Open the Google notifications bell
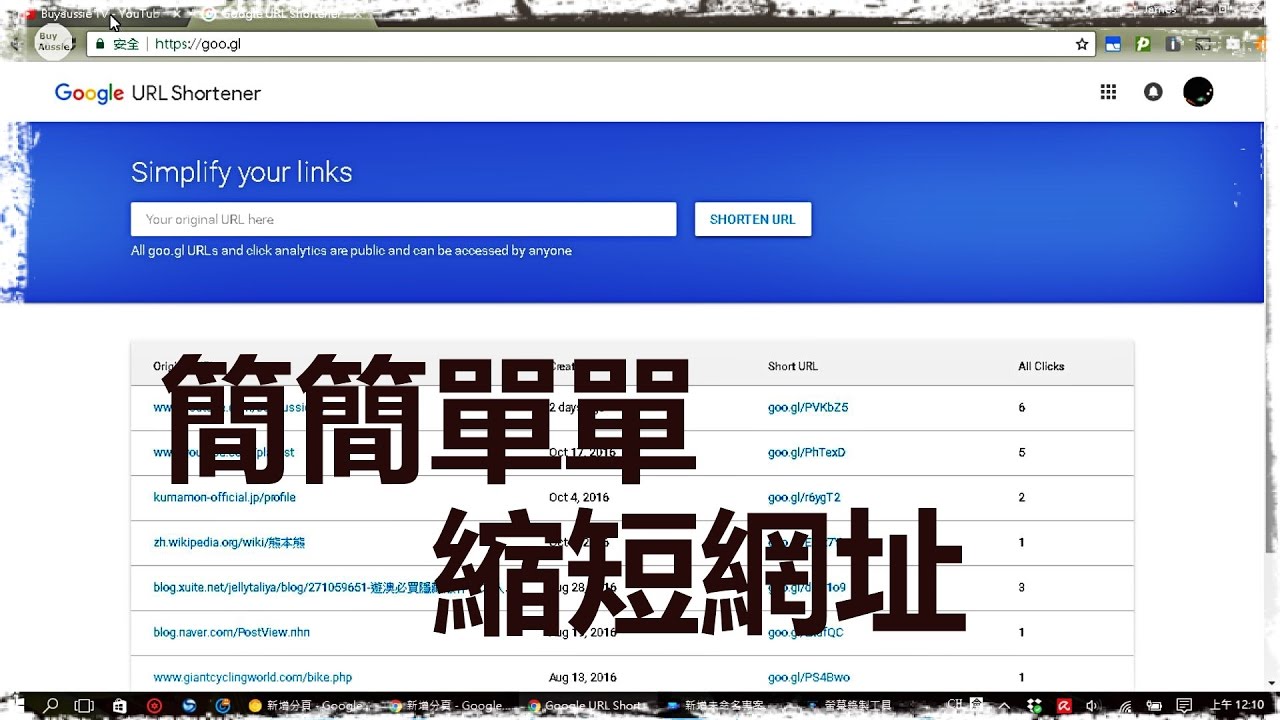1280x720 pixels. pyautogui.click(x=1153, y=92)
